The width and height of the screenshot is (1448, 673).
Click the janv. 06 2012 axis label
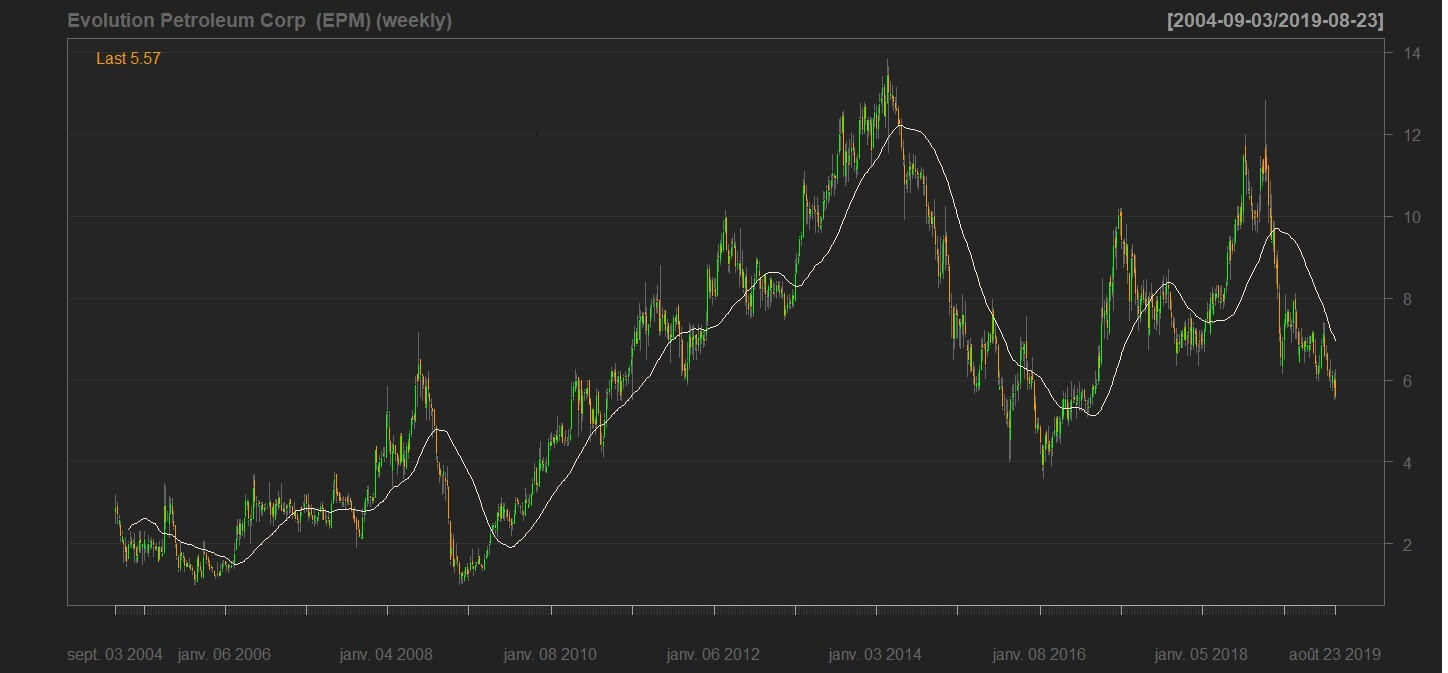coord(712,655)
